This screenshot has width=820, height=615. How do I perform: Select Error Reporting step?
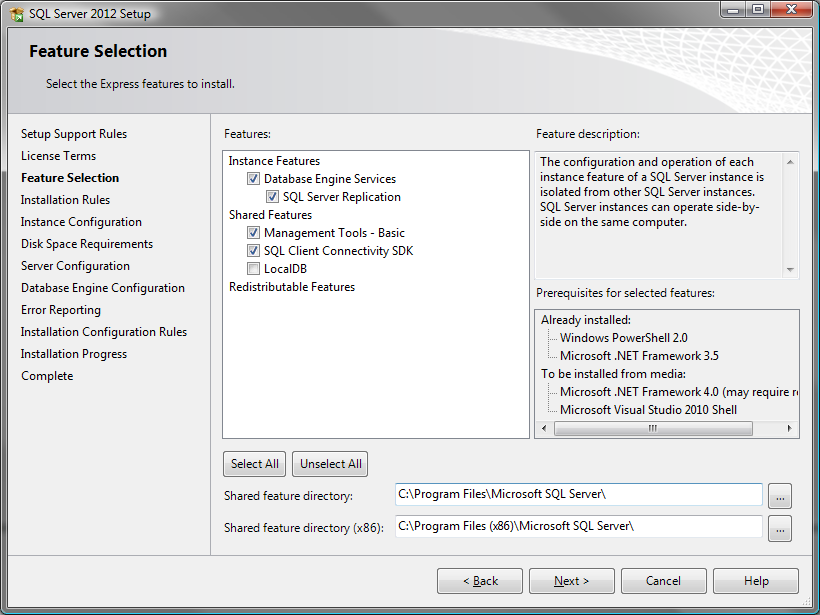[x=61, y=310]
